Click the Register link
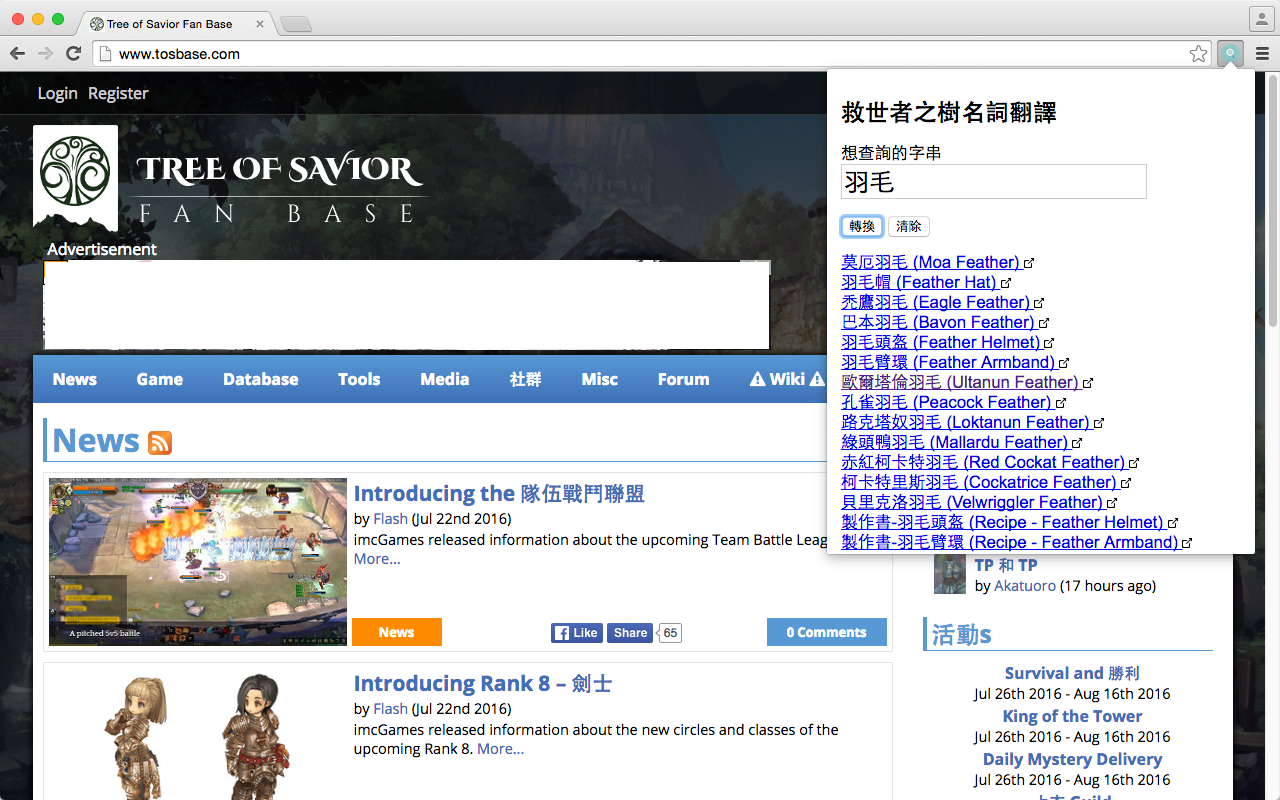Viewport: 1280px width, 800px height. click(118, 93)
